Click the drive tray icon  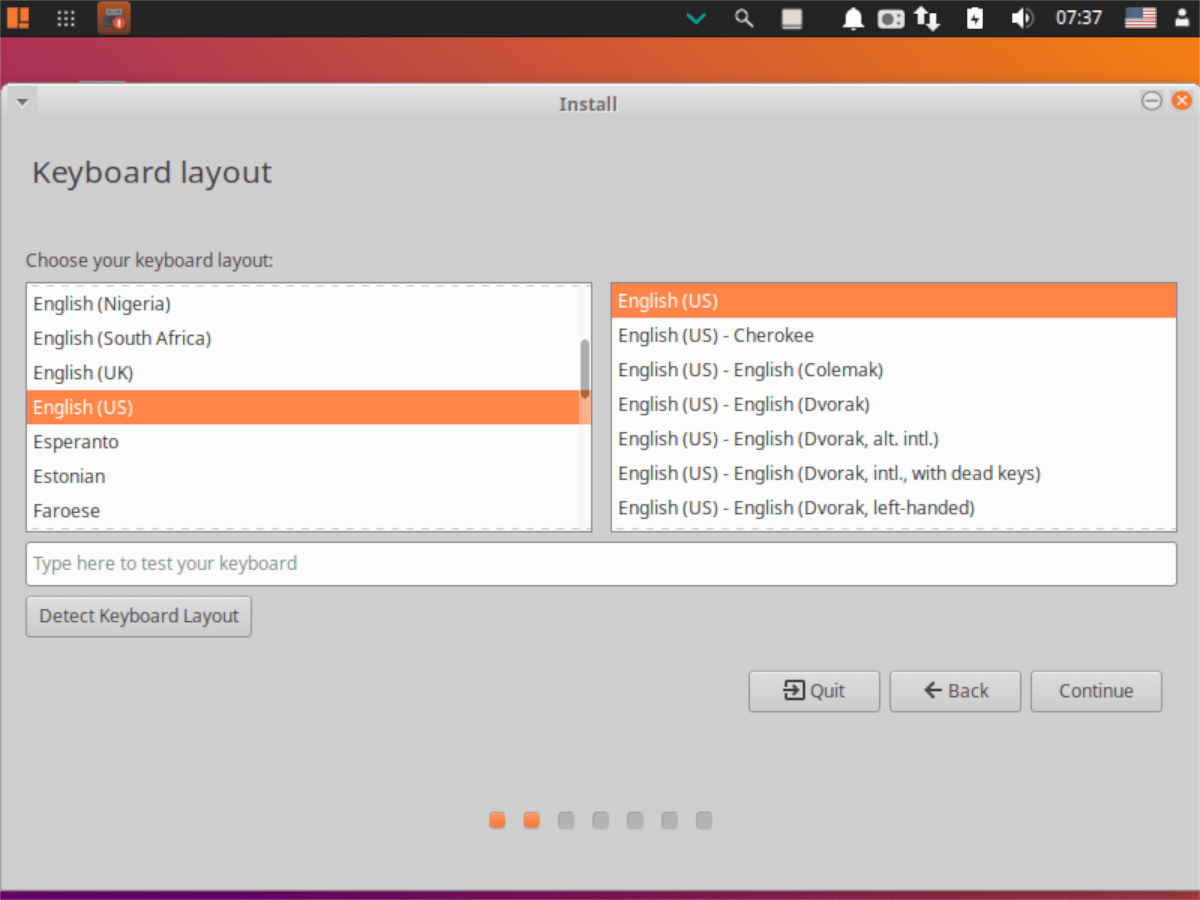point(792,18)
